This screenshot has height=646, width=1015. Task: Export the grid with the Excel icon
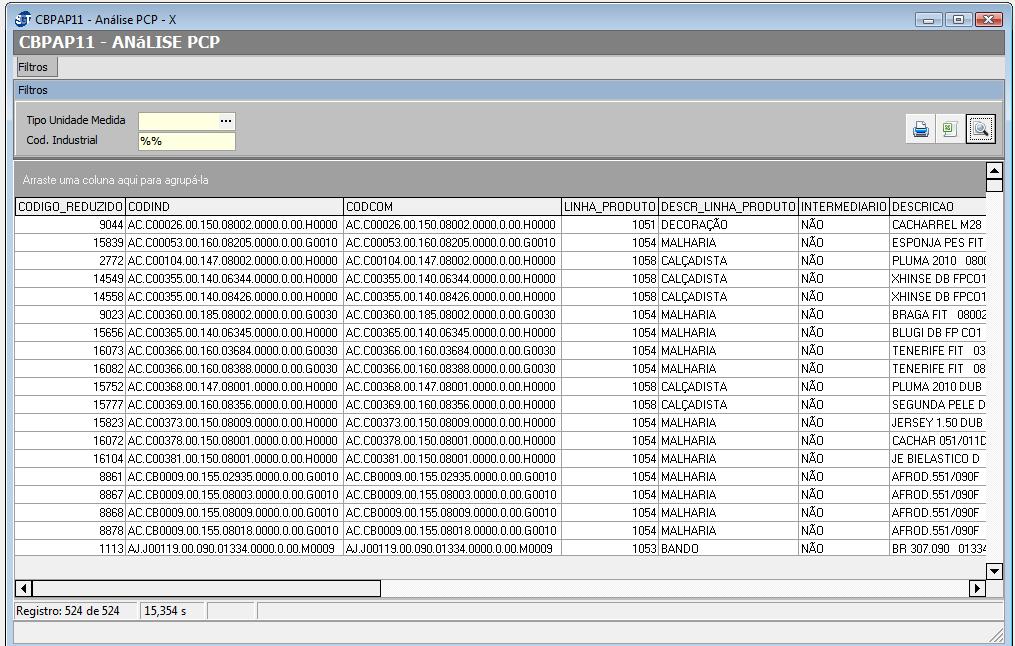(950, 129)
